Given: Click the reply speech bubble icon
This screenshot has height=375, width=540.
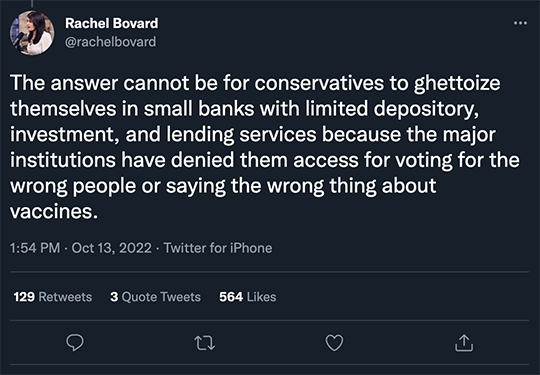Looking at the screenshot, I should point(75,343).
